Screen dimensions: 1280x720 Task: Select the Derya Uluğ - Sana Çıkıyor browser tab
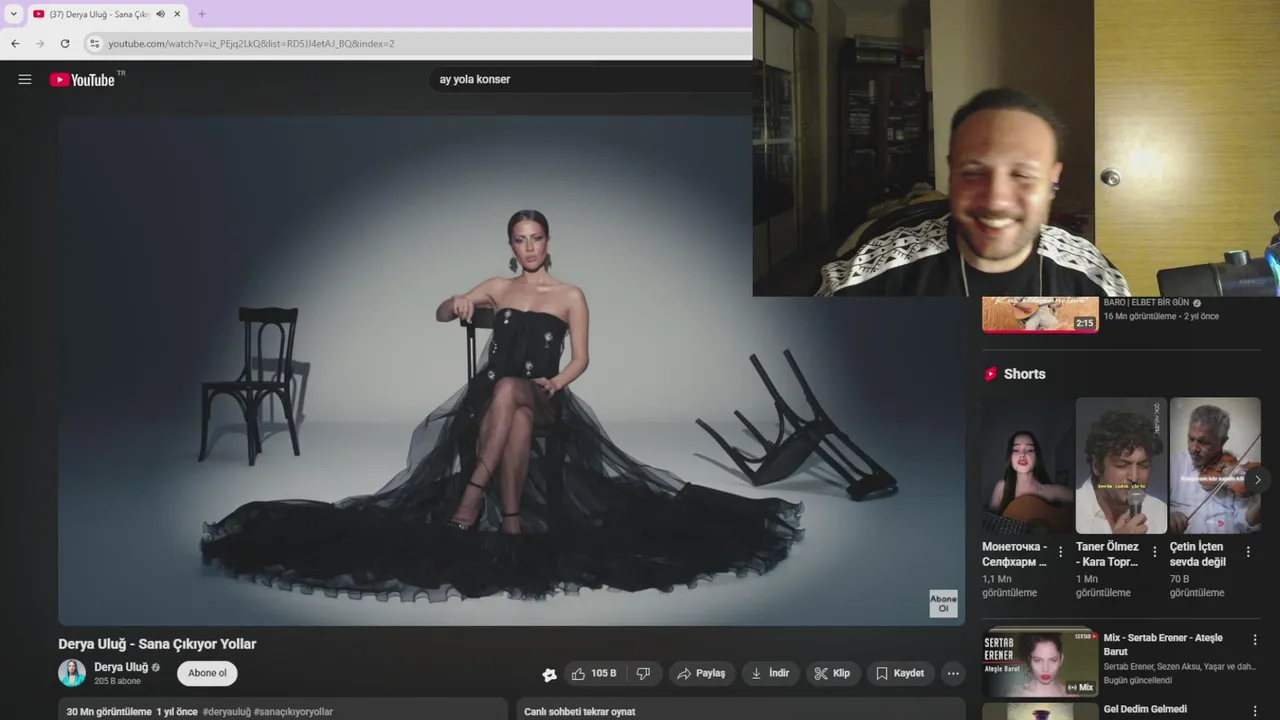pos(106,14)
